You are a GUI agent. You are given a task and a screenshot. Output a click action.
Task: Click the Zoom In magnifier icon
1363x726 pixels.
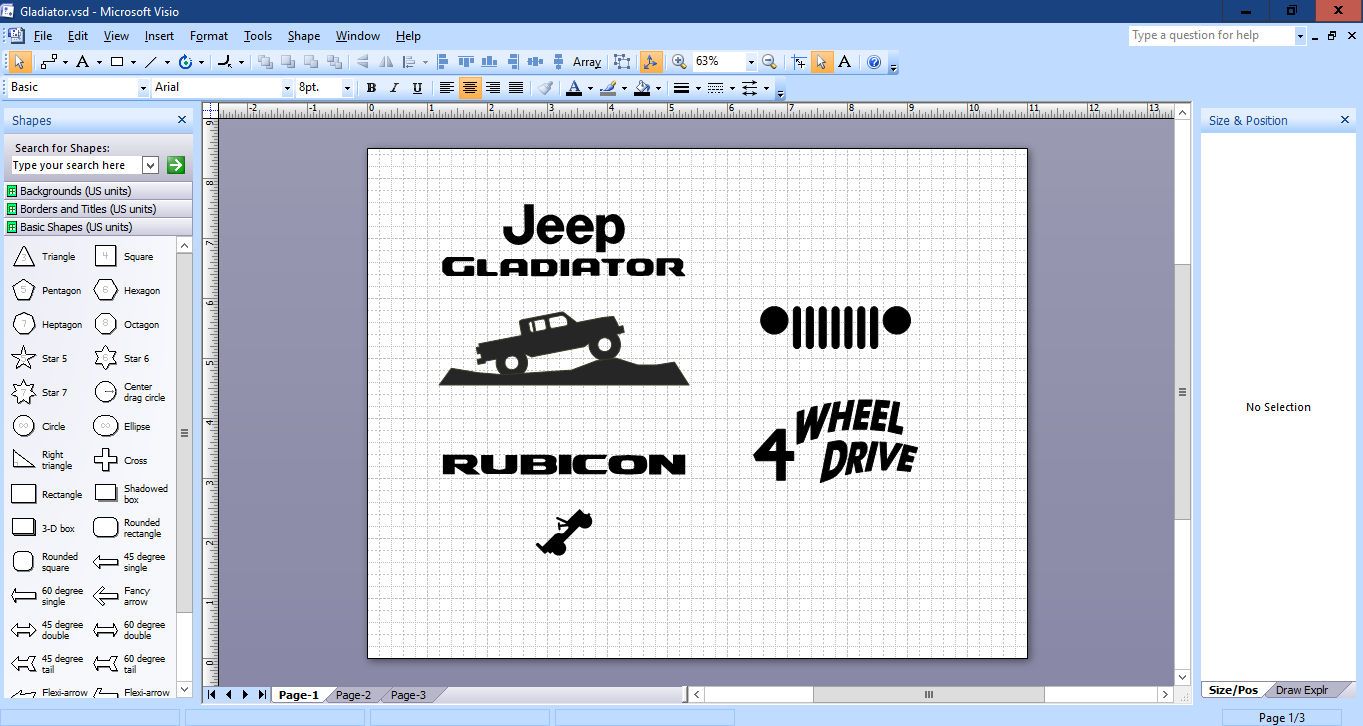[679, 62]
